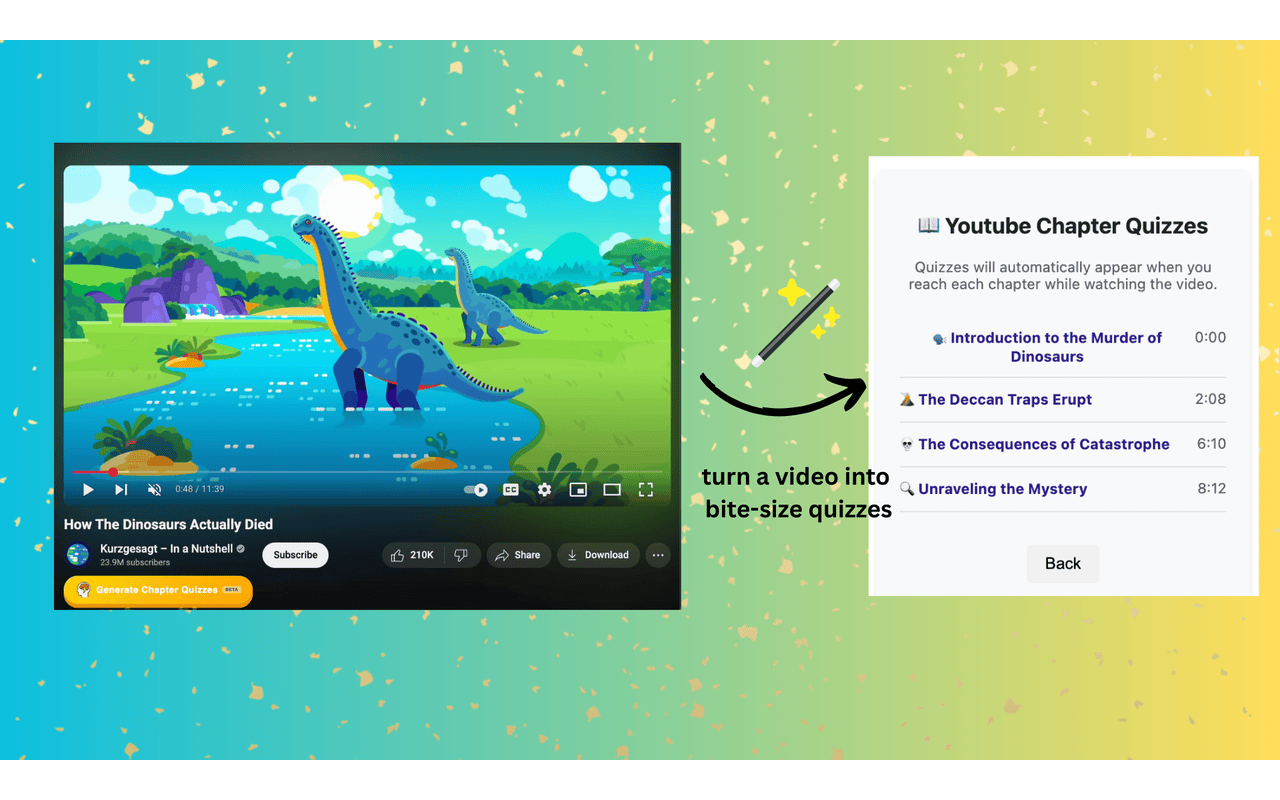Image resolution: width=1280 pixels, height=800 pixels.
Task: Open Unraveling the Mystery chapter quiz
Action: click(1002, 489)
